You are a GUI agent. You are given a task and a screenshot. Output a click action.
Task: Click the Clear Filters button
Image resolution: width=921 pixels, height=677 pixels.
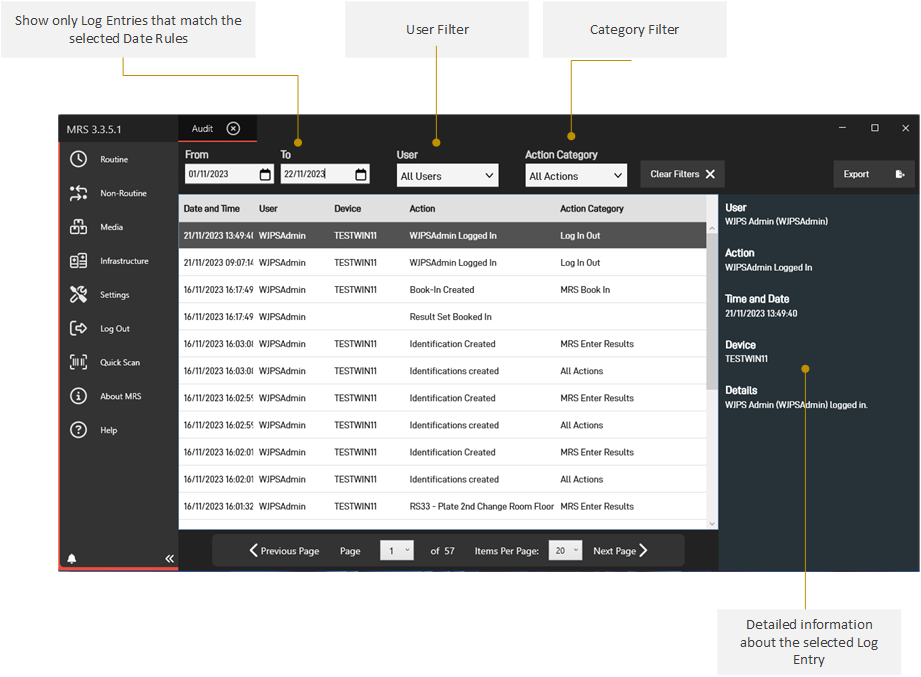coord(682,174)
